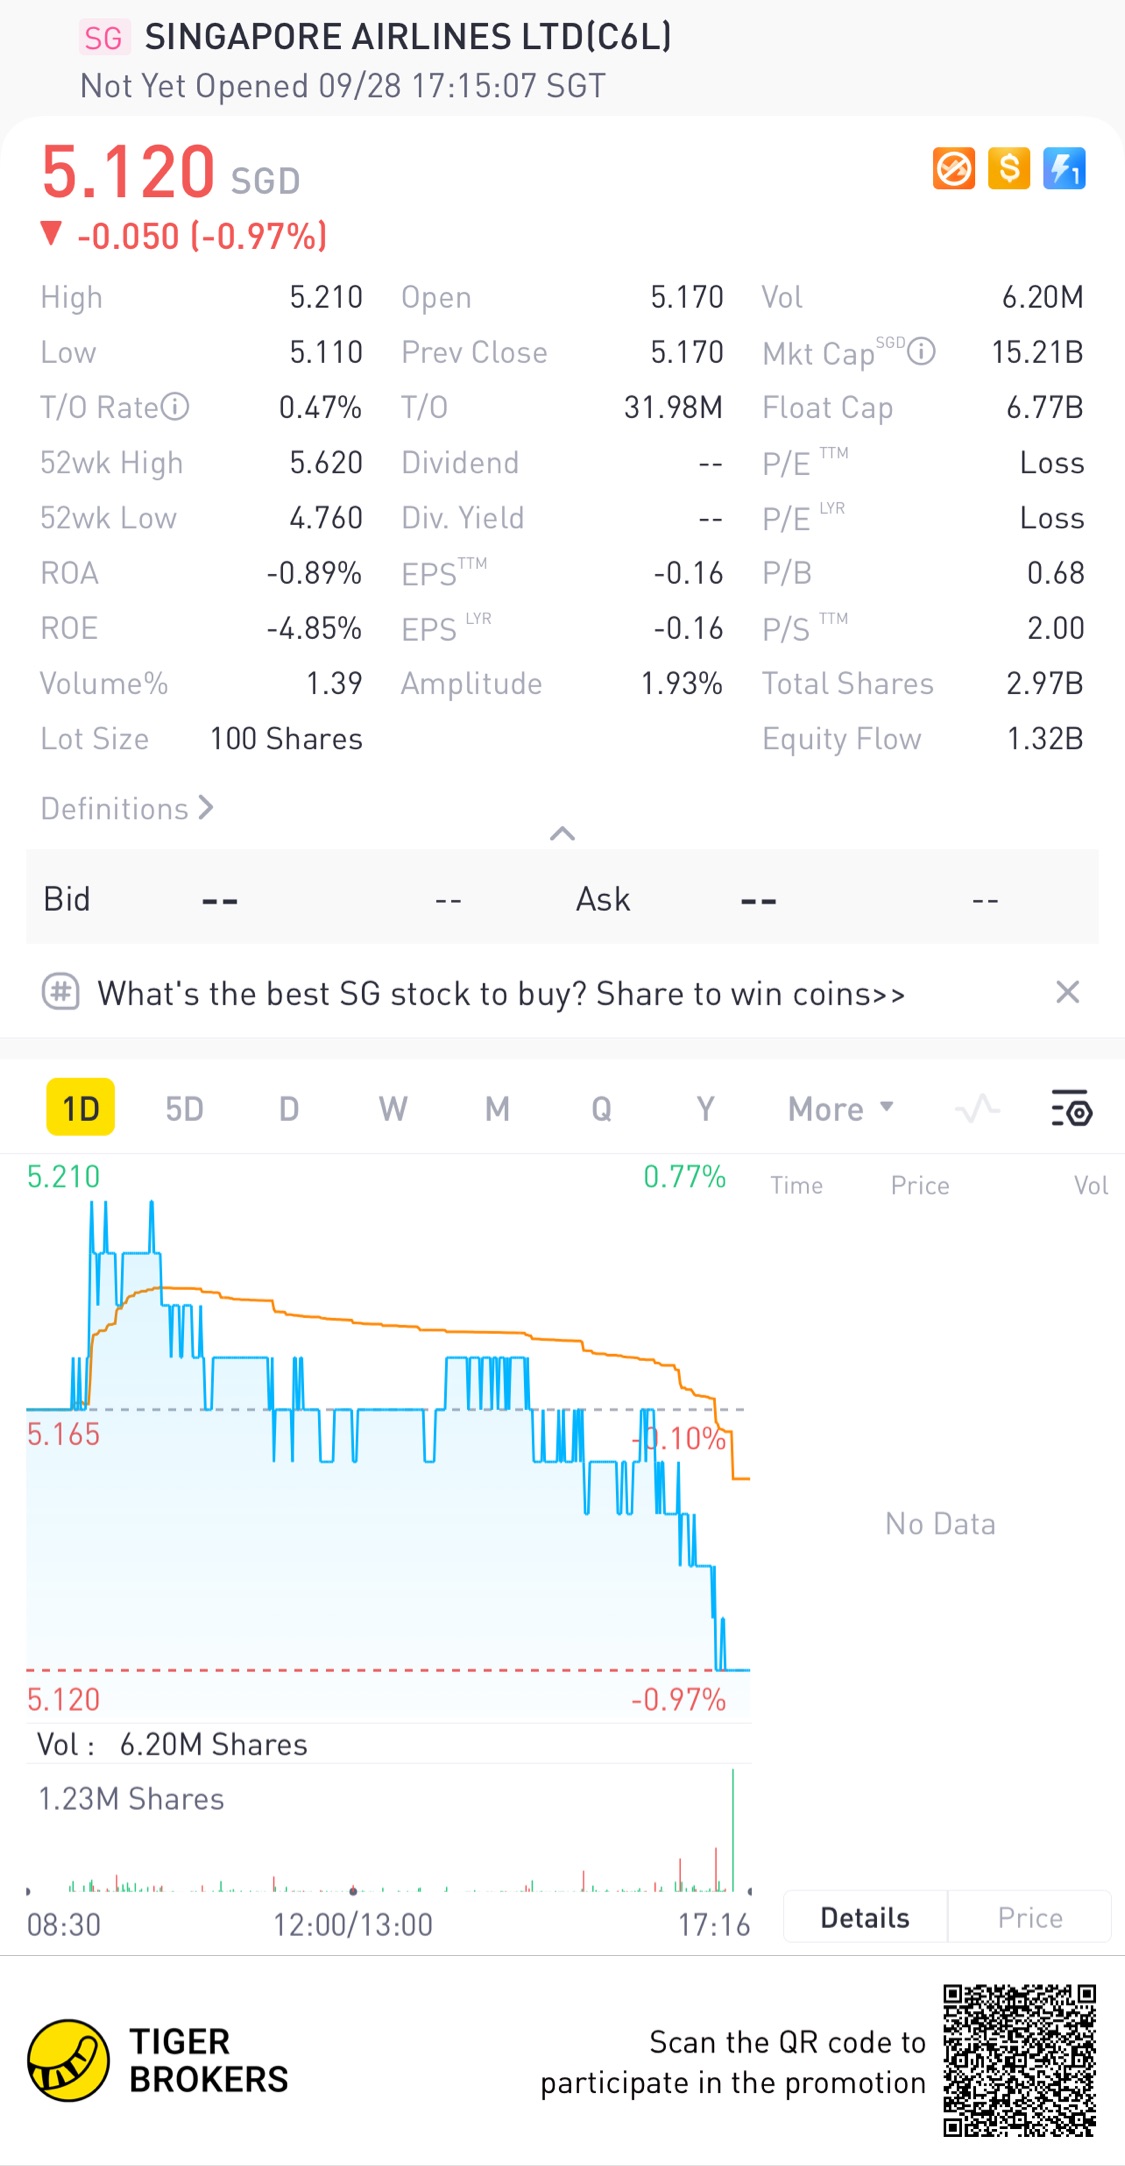
Task: Tap the info icon beside Mkt Cap
Action: click(921, 352)
